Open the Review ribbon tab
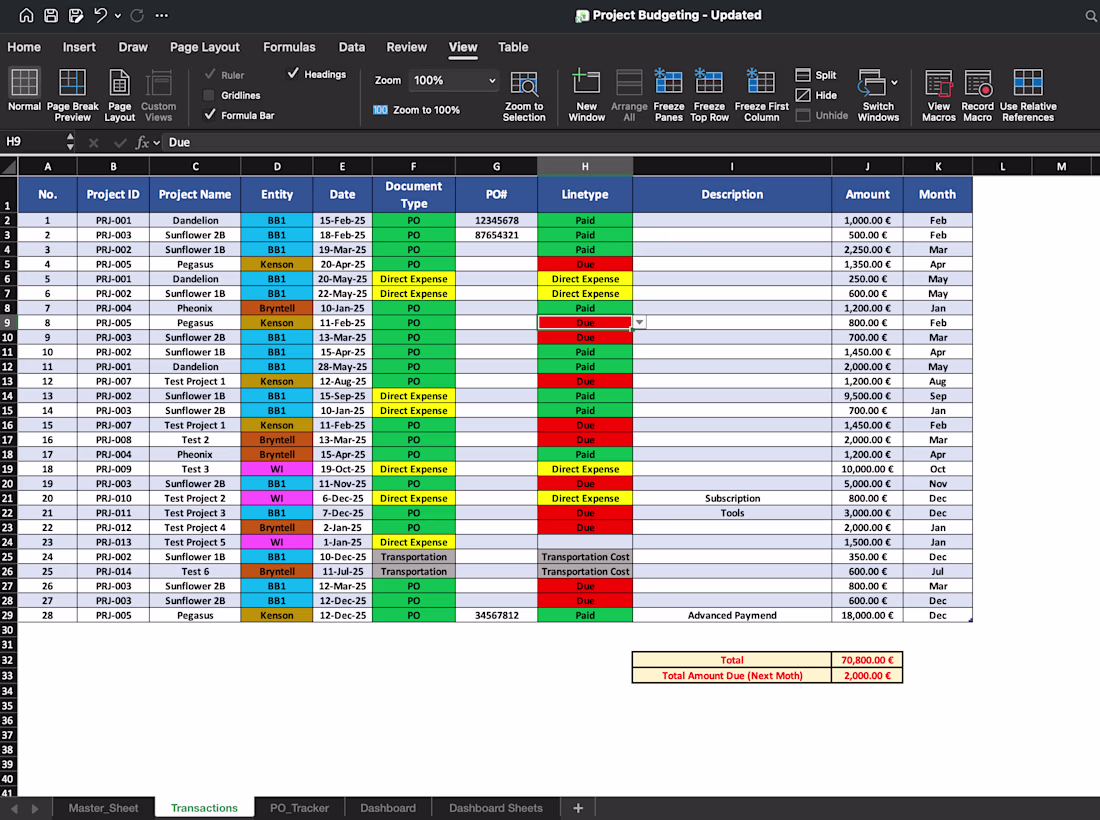This screenshot has width=1100, height=820. coord(406,47)
